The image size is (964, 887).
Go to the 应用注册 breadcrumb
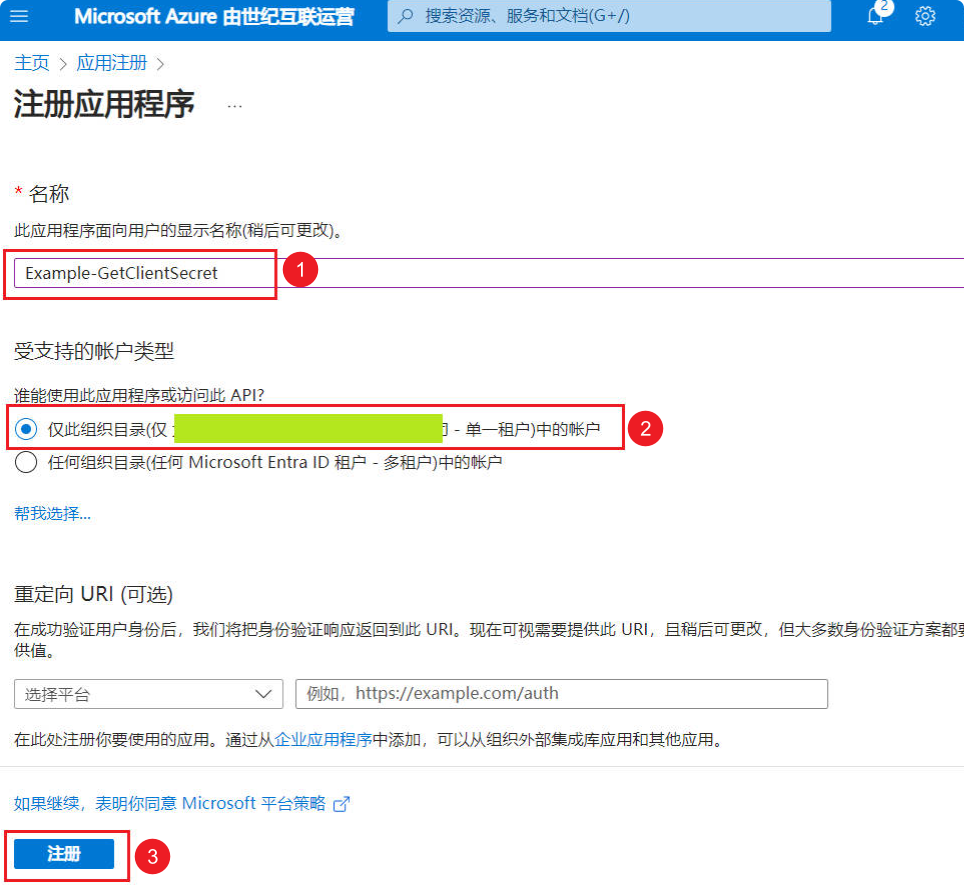coord(112,63)
